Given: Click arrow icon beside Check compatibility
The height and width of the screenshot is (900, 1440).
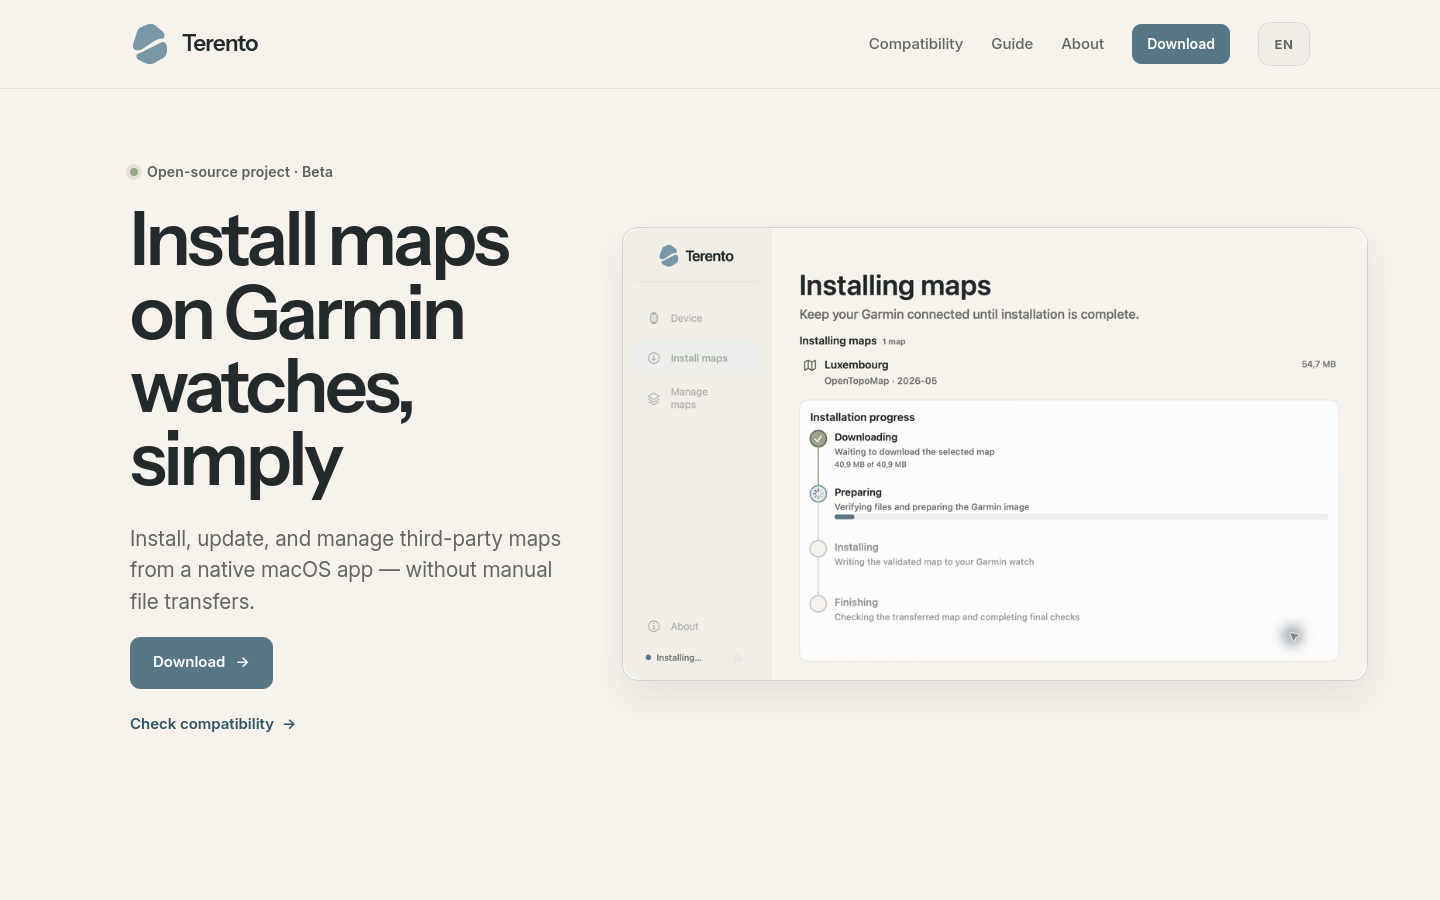Looking at the screenshot, I should [x=289, y=724].
